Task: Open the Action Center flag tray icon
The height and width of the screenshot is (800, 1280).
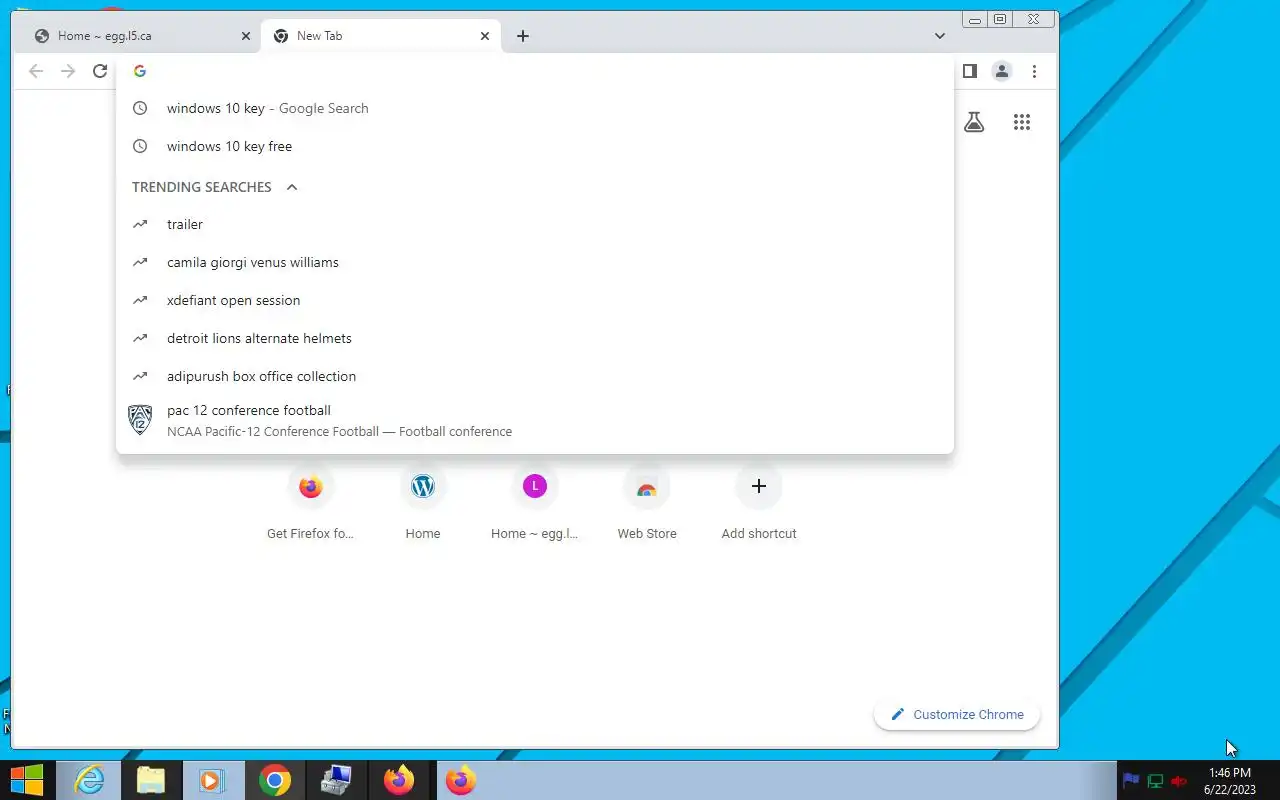Action: click(x=1131, y=781)
